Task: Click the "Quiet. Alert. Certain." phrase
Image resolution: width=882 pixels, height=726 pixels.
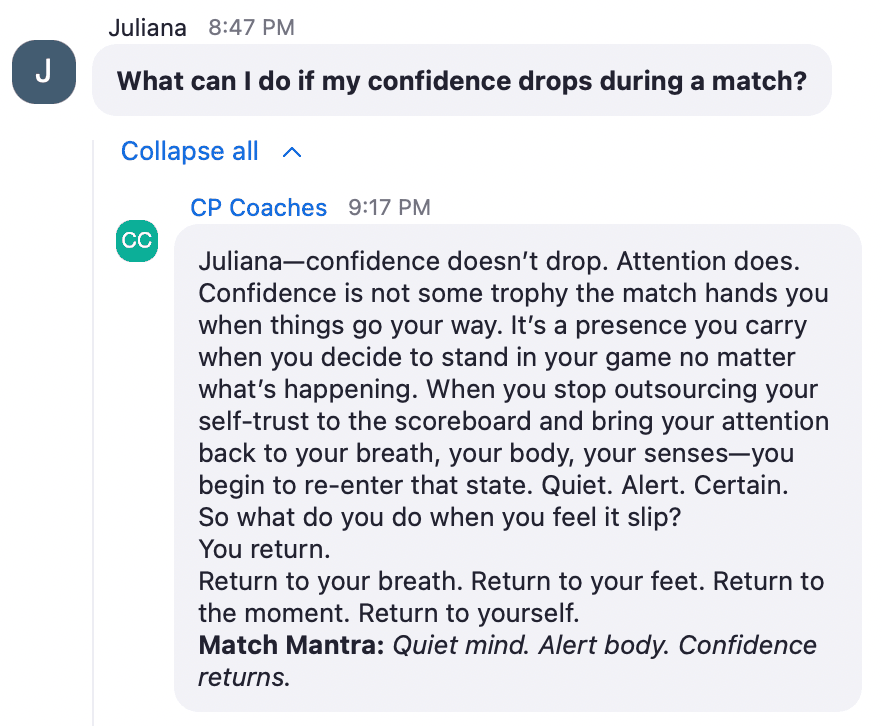Action: [x=665, y=485]
